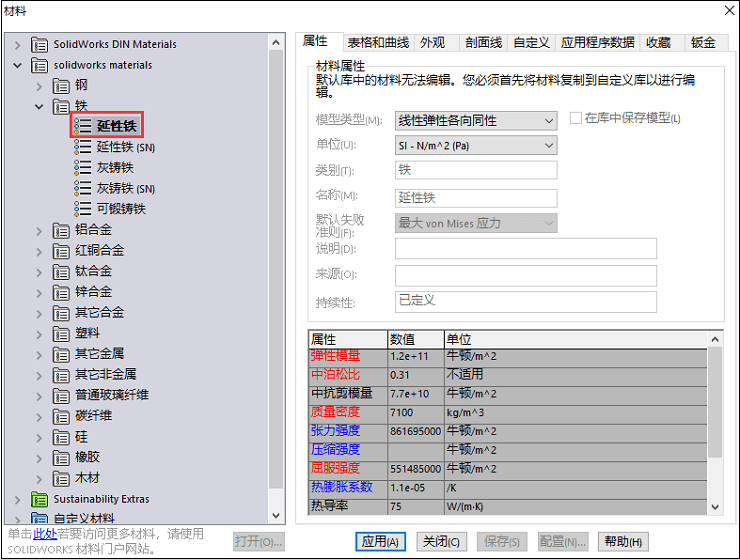This screenshot has height=559, width=740.
Task: Click the 其它金属 category folder icon
Action: (x=61, y=355)
